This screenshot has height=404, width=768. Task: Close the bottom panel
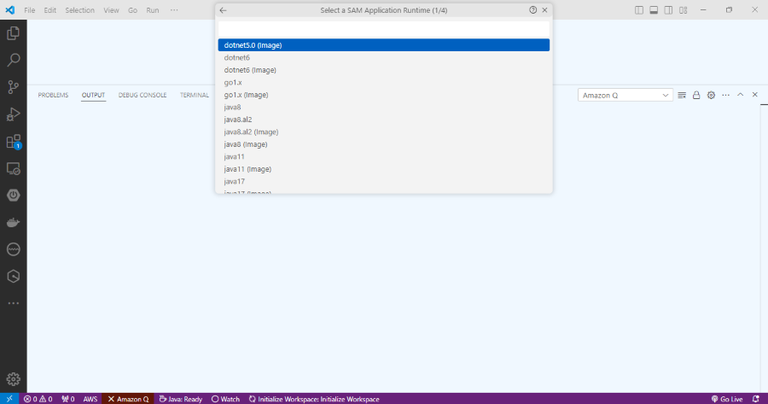pyautogui.click(x=755, y=95)
